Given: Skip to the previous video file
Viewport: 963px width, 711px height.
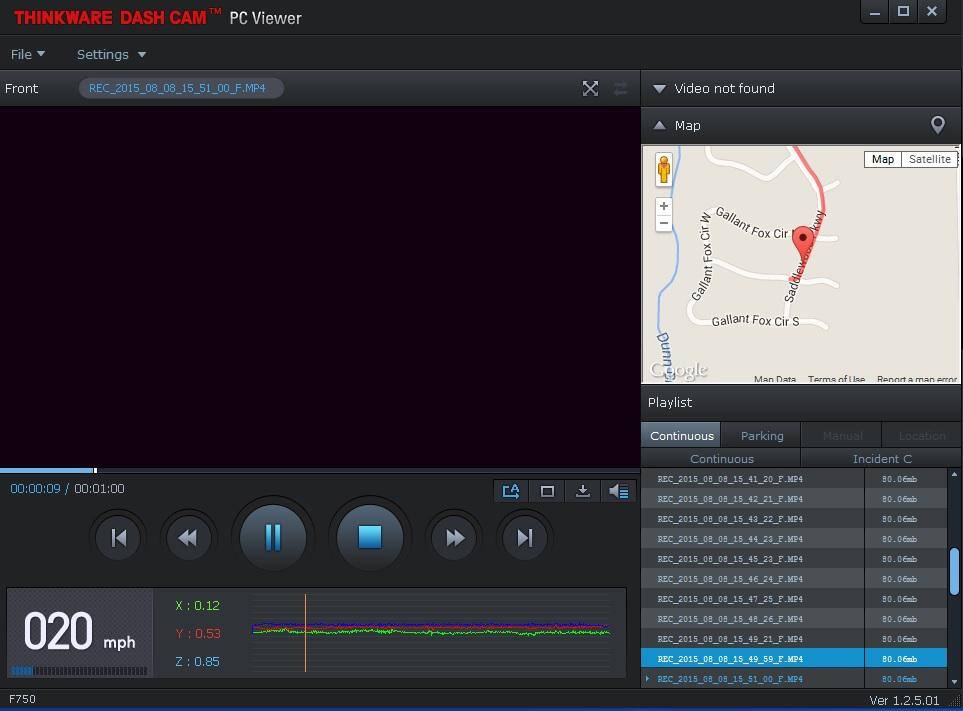Looking at the screenshot, I should point(118,538).
